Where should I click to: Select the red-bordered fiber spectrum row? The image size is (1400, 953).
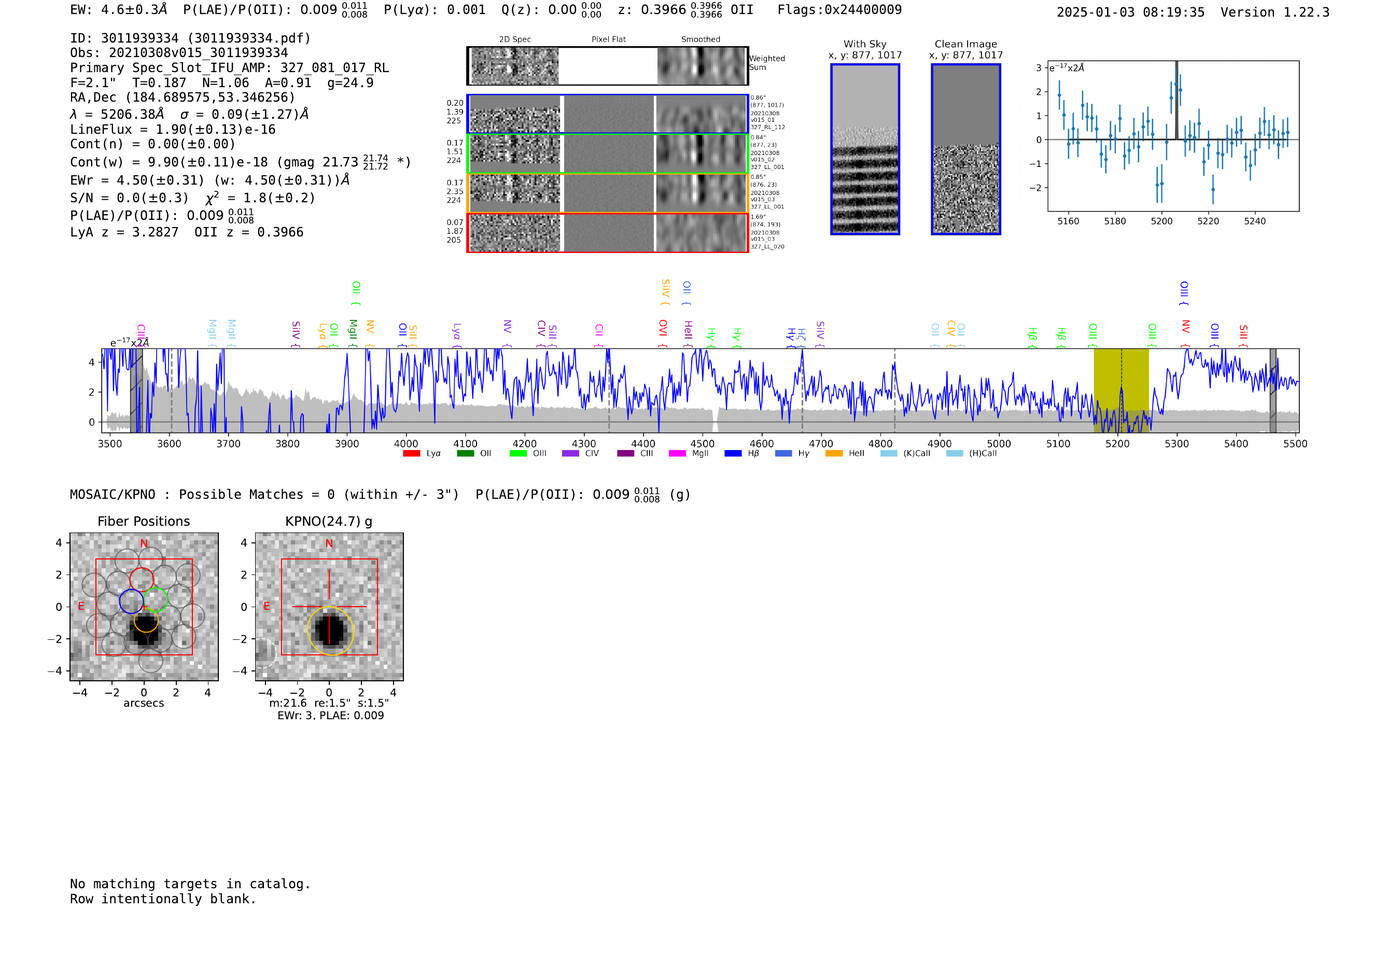[x=607, y=233]
